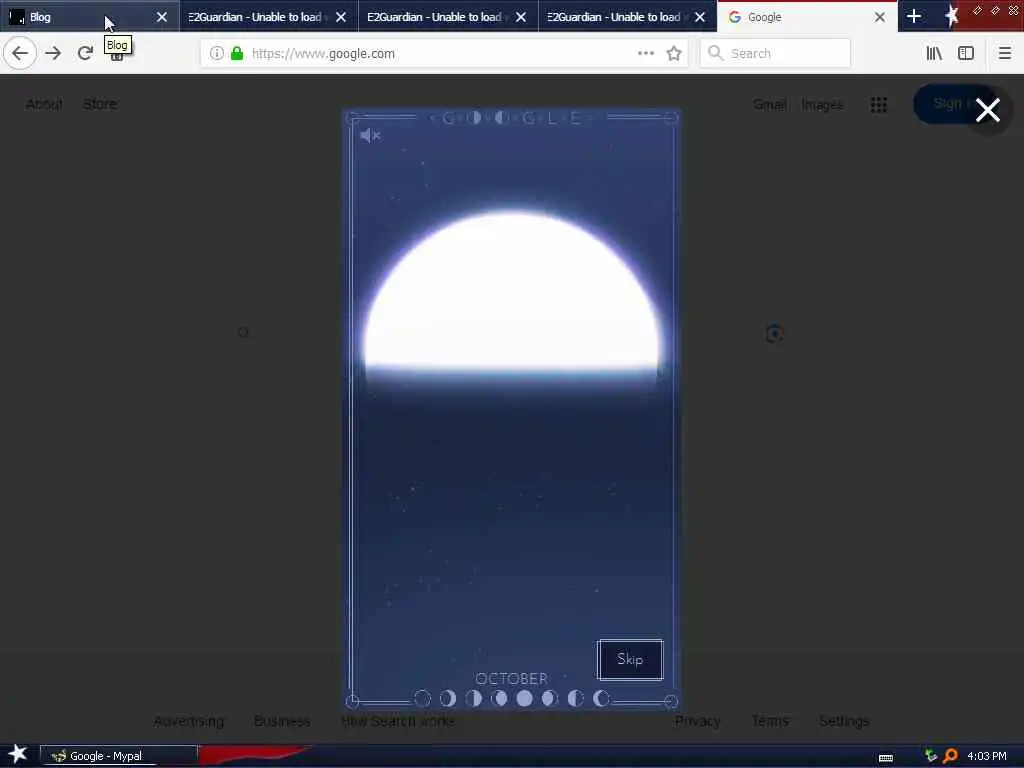1024x768 pixels.
Task: Open the browser hamburger menu
Action: pos(1005,54)
